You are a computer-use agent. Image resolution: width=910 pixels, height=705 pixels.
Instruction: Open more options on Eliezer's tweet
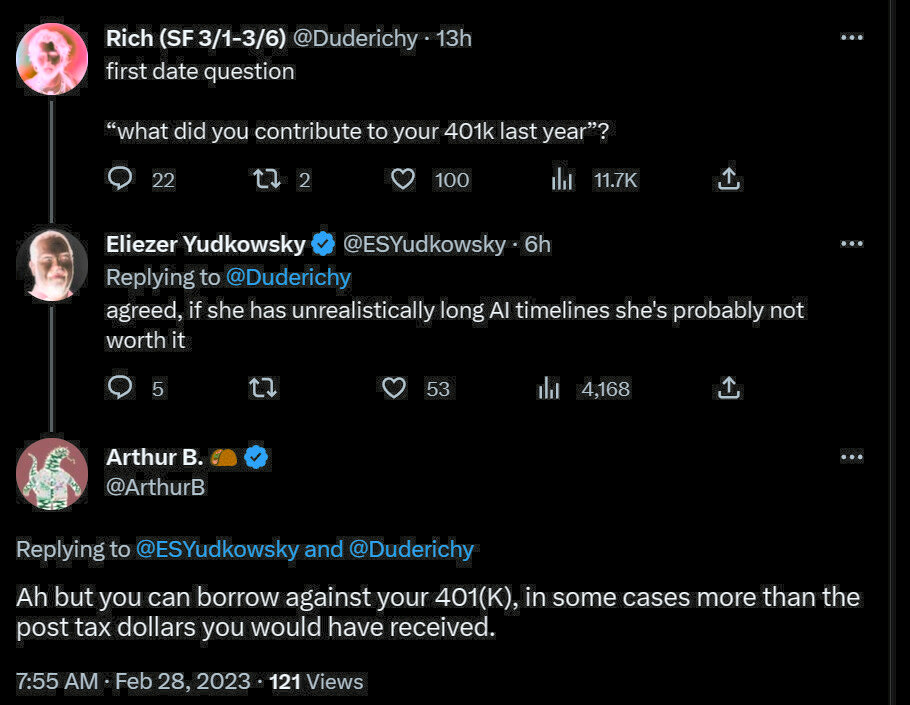(851, 244)
